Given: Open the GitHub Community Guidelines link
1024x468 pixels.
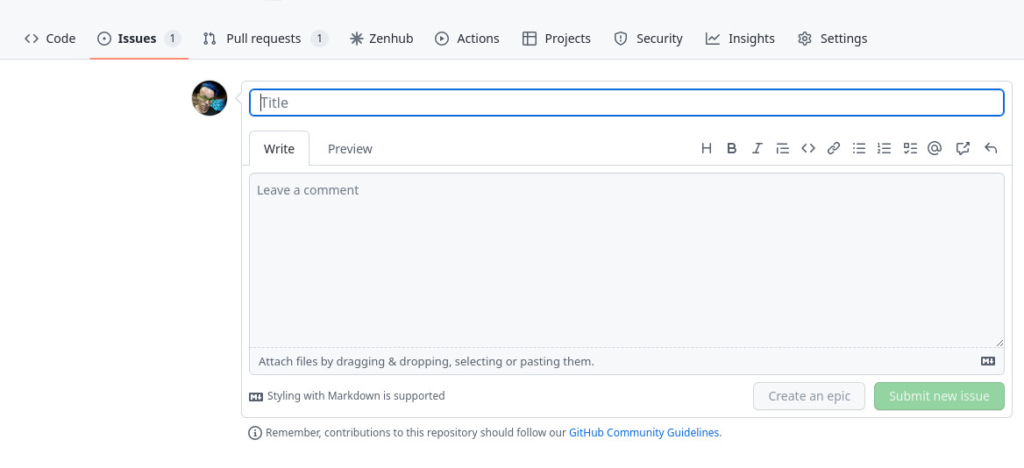Looking at the screenshot, I should (x=643, y=433).
